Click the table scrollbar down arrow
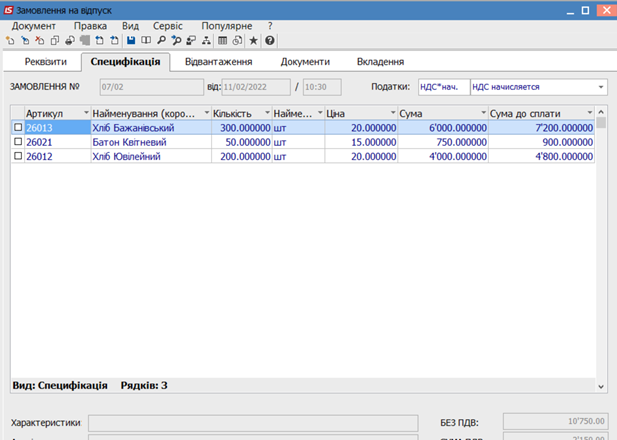The width and height of the screenshot is (617, 440). point(601,386)
